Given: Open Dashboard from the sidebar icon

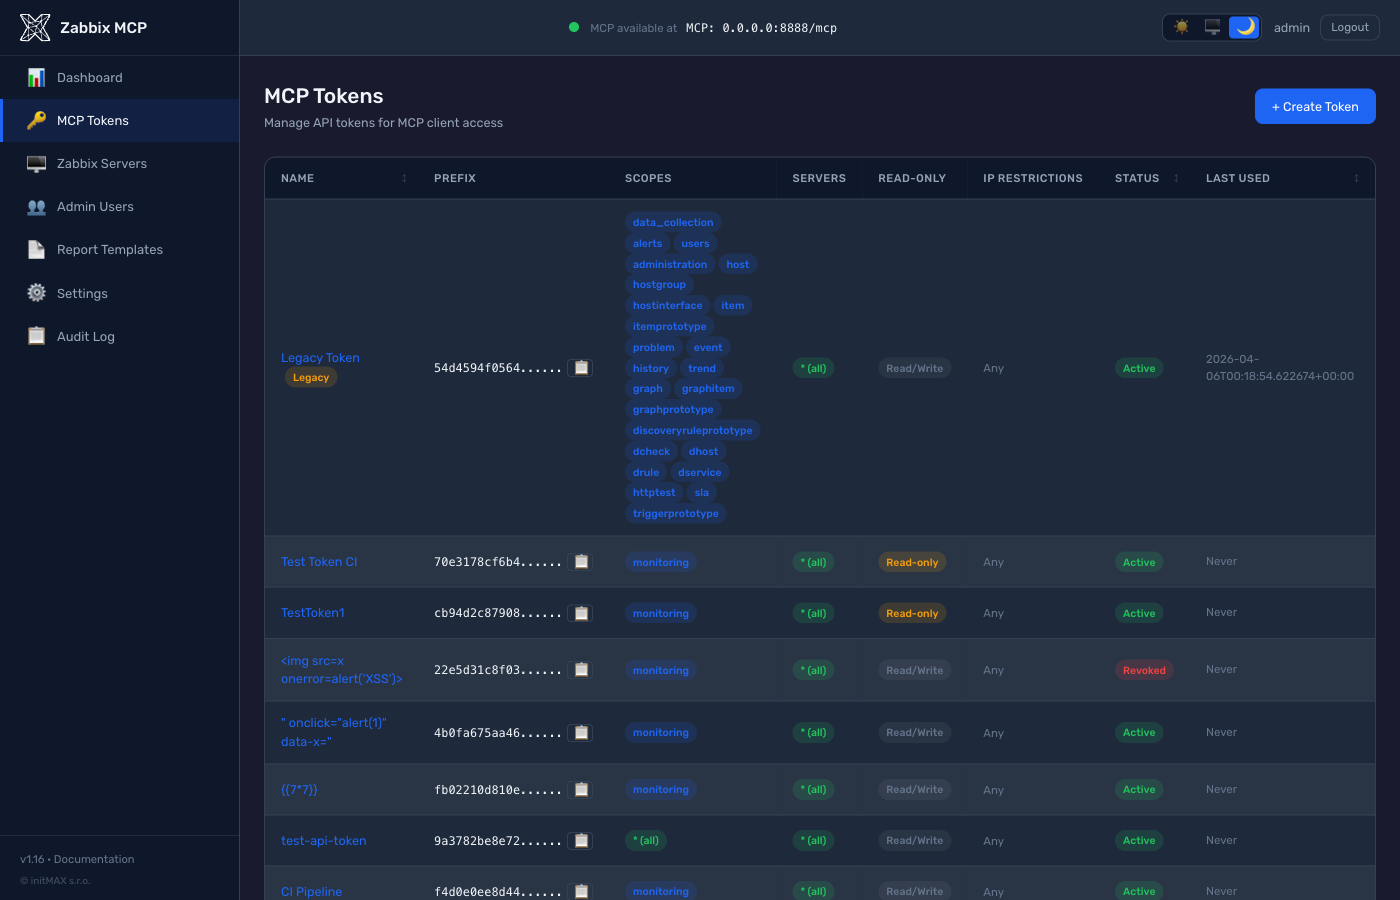Looking at the screenshot, I should coord(37,77).
